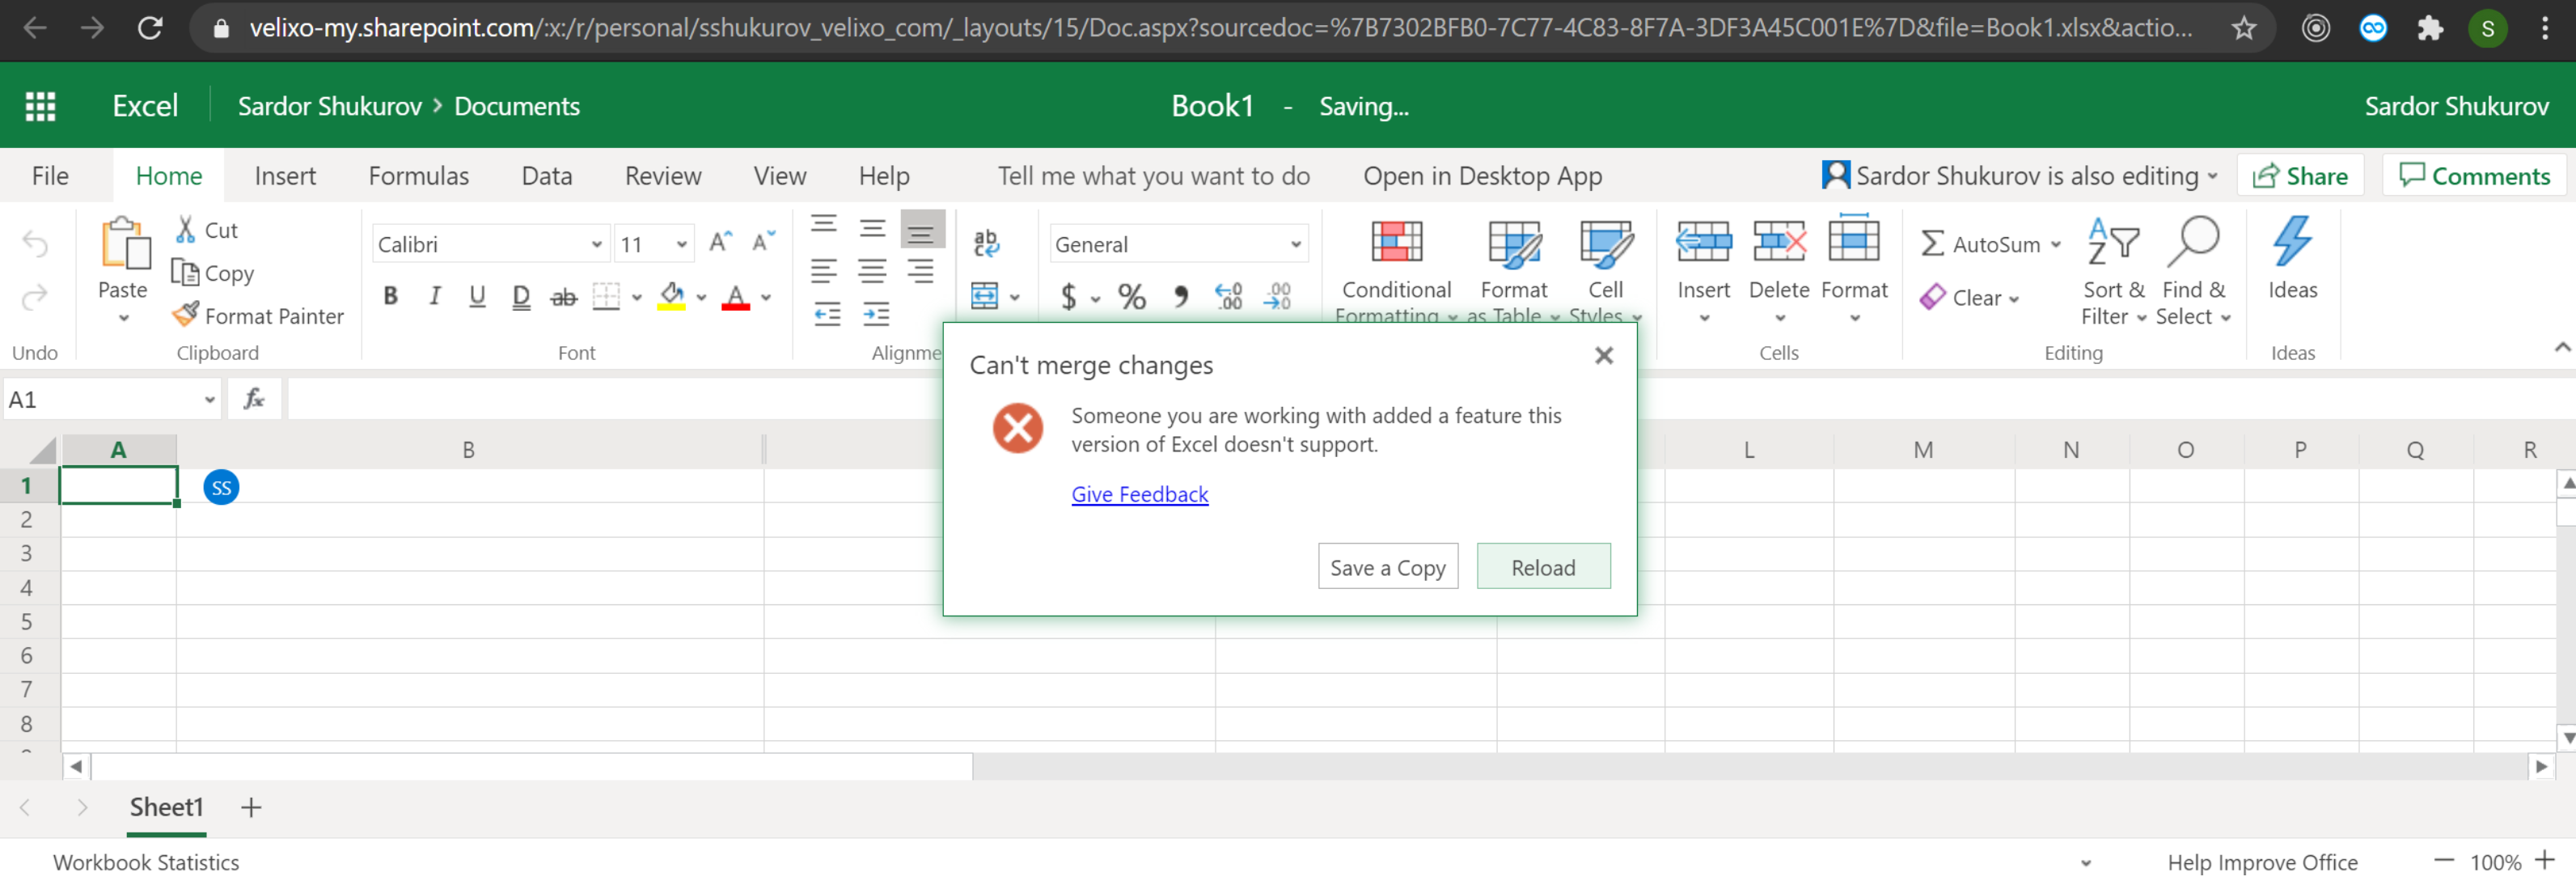Image resolution: width=2576 pixels, height=881 pixels.
Task: Click the Wrap Text icon
Action: tap(986, 243)
